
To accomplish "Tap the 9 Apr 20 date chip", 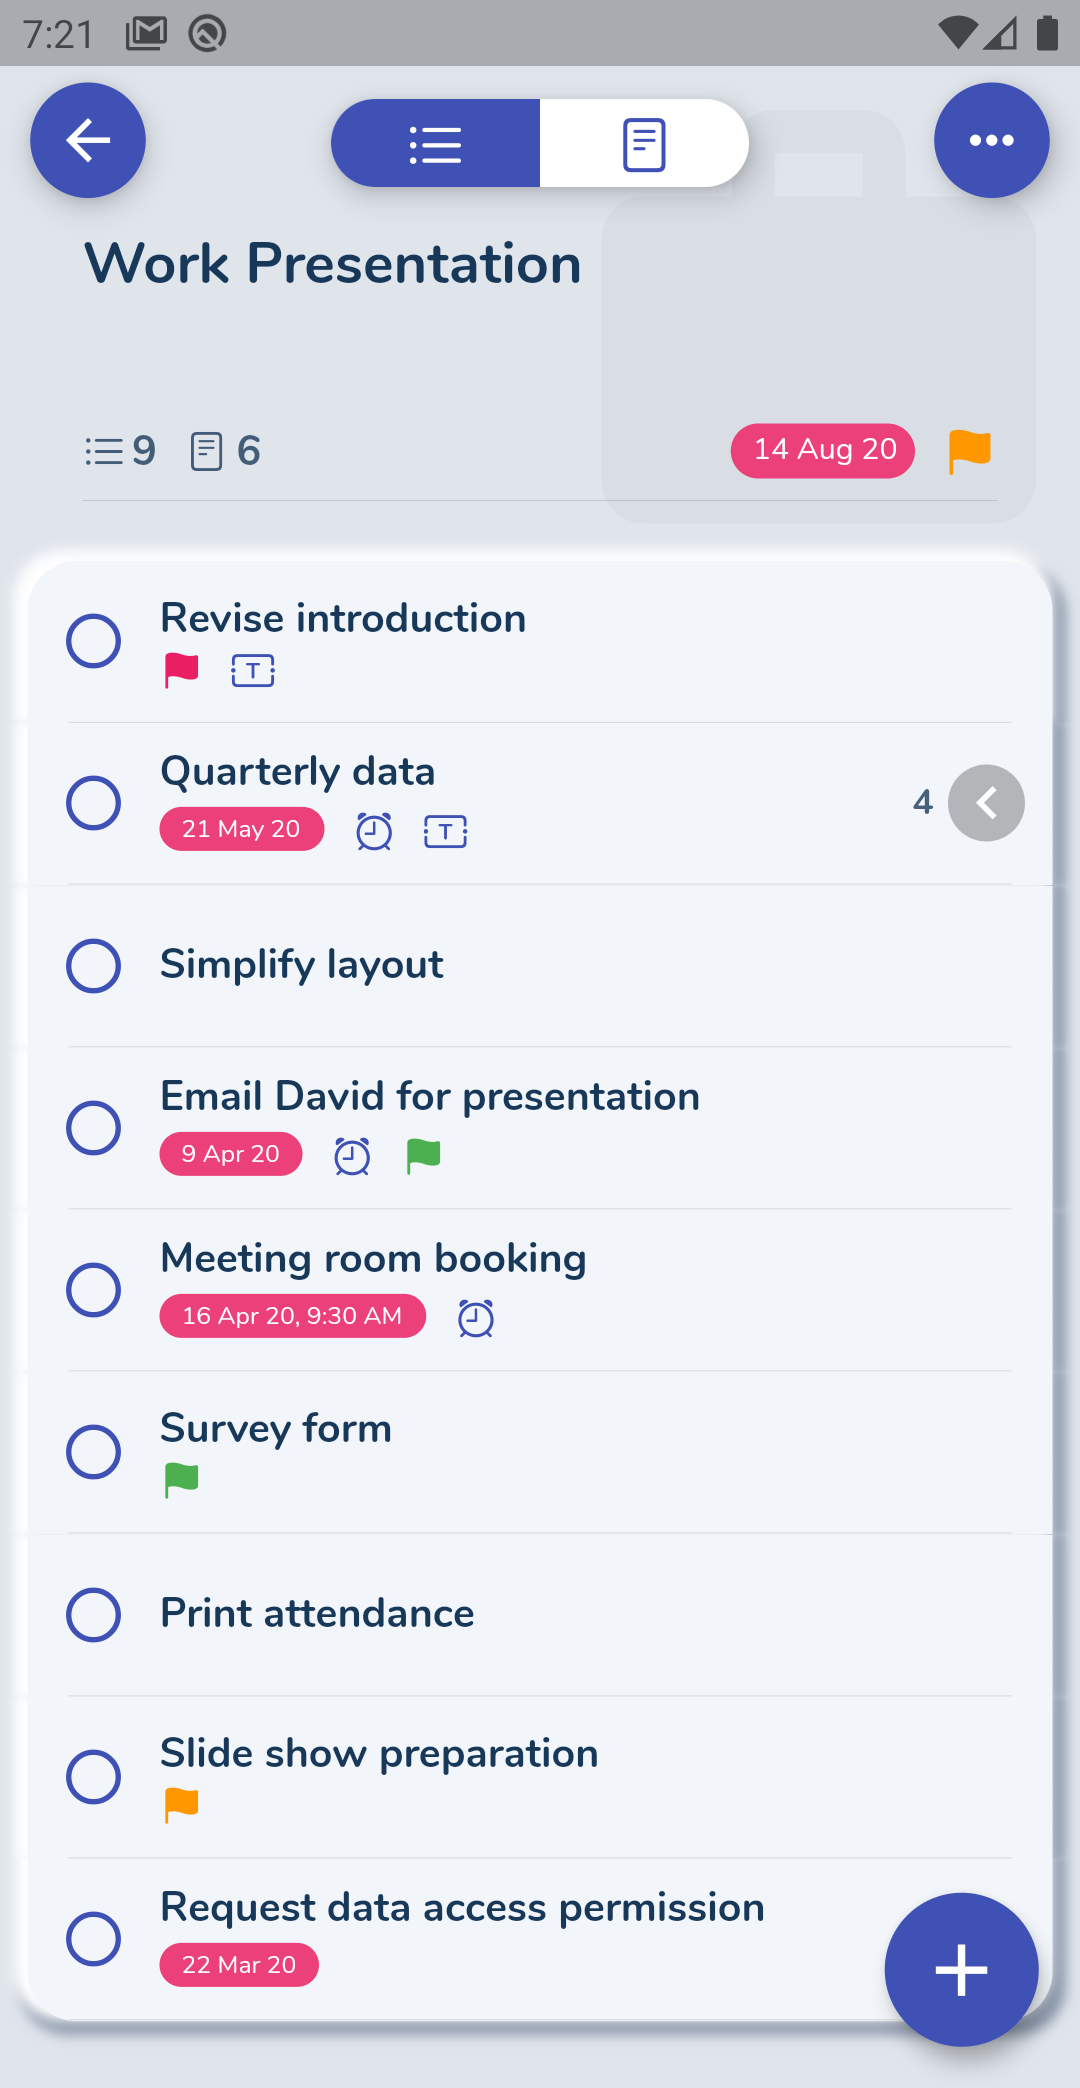I will (230, 1154).
